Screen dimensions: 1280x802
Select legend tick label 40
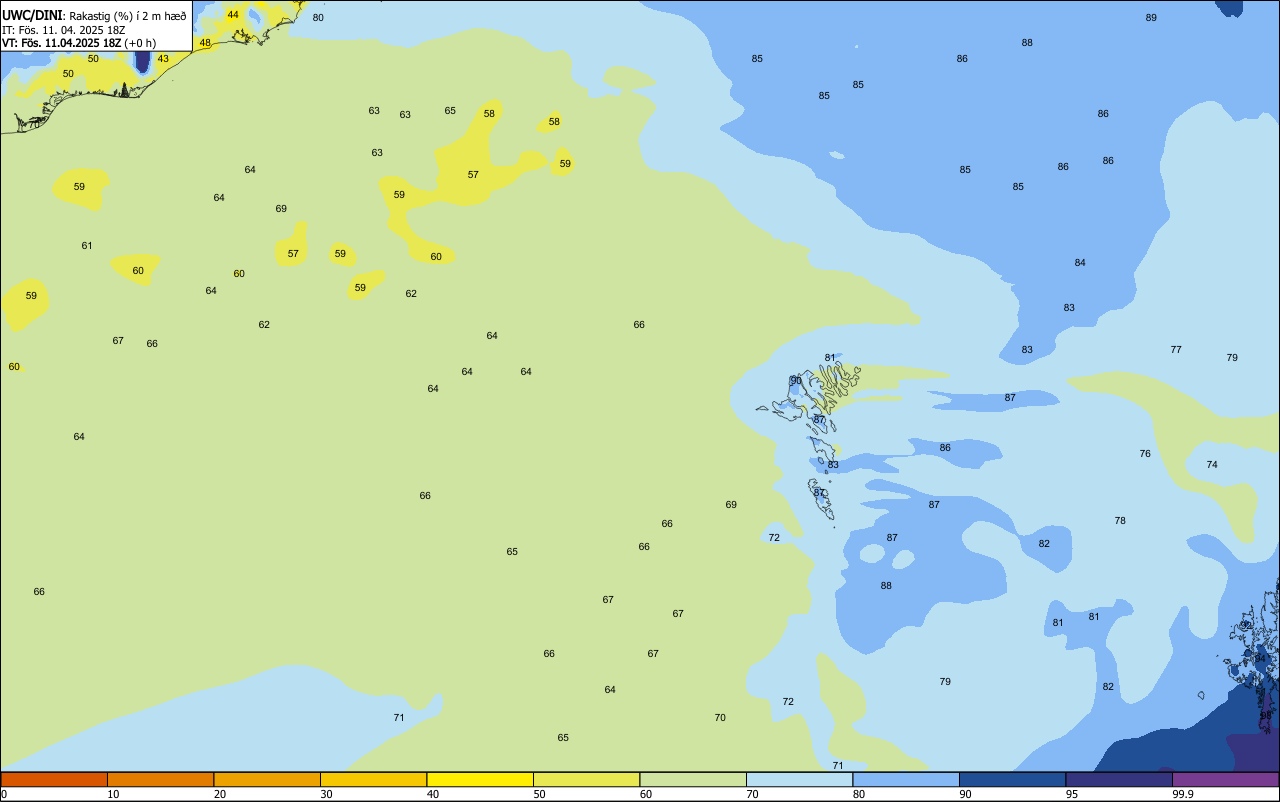click(x=433, y=794)
